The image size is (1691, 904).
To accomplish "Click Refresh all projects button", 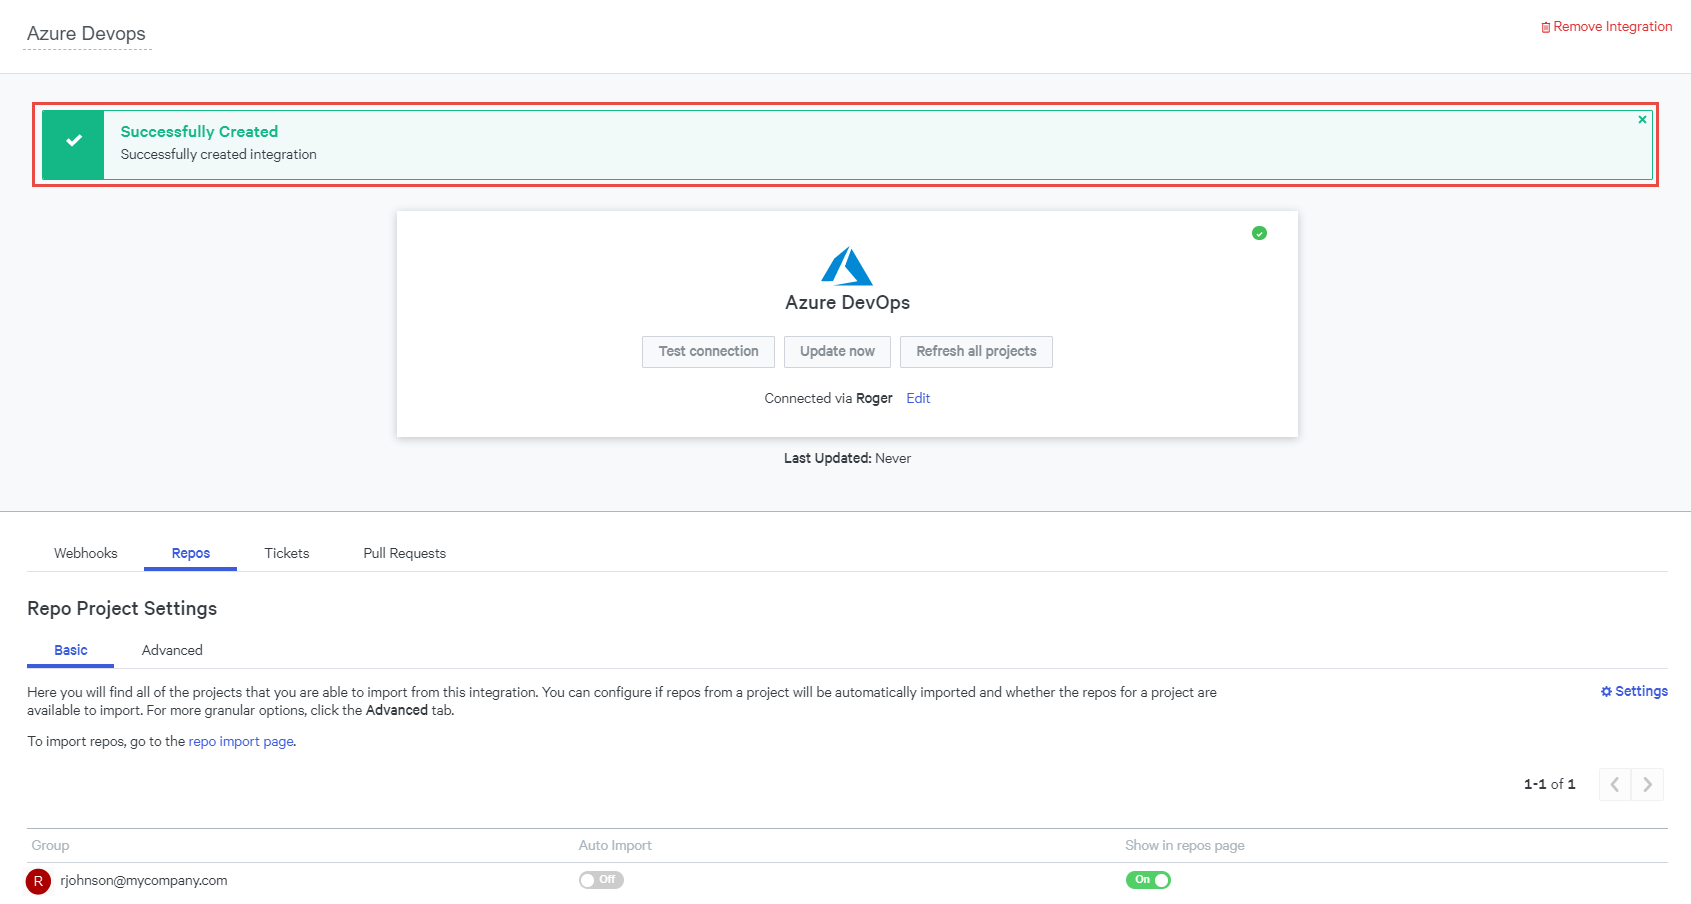I will 976,352.
